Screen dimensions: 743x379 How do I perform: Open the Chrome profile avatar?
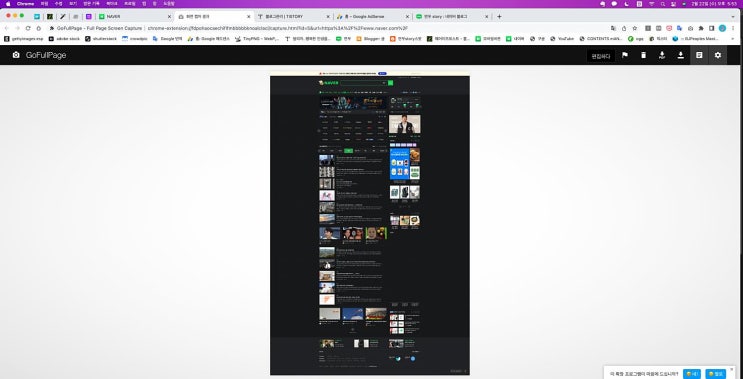tap(722, 28)
